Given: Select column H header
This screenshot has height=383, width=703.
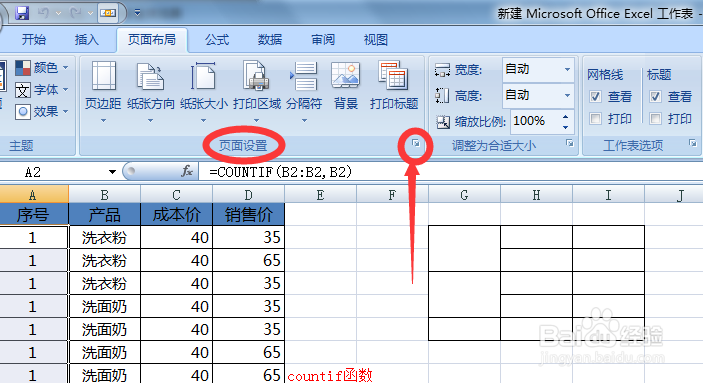Looking at the screenshot, I should pos(536,195).
